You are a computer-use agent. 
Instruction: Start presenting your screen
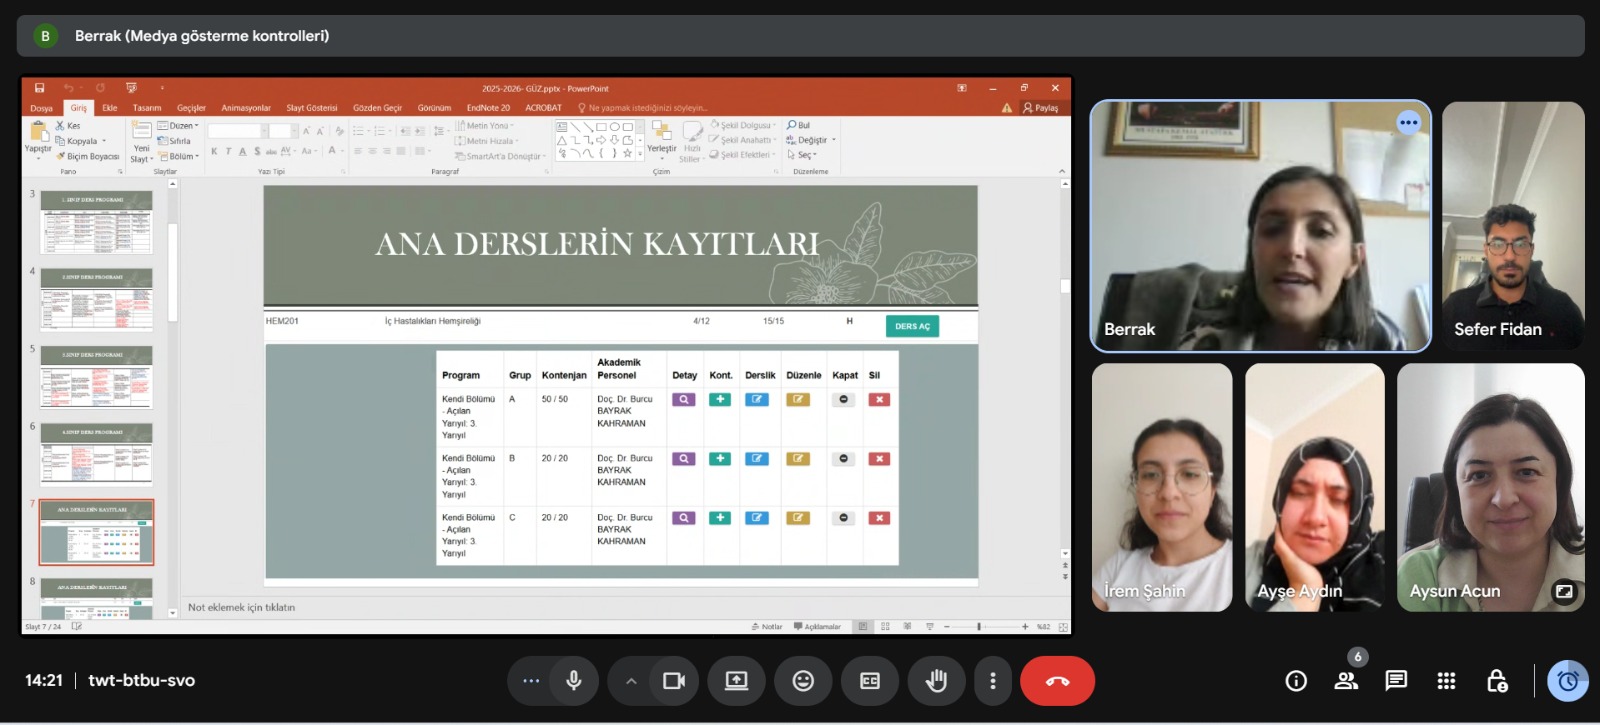click(737, 681)
